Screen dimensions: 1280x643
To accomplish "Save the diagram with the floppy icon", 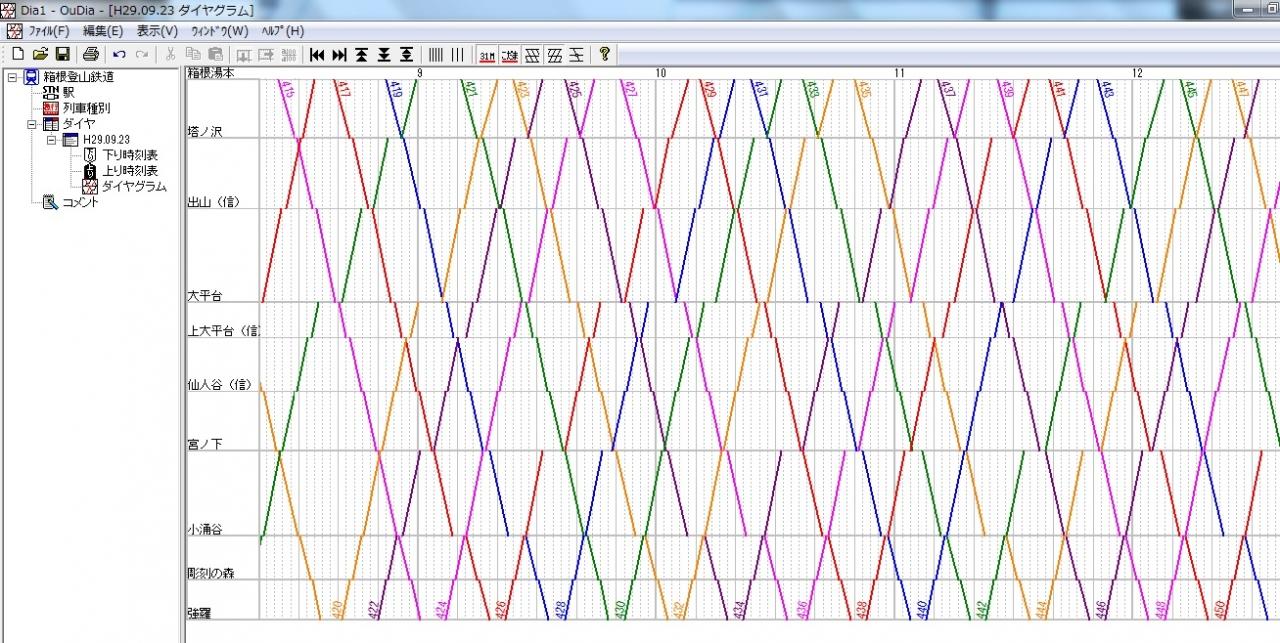I will pos(62,54).
